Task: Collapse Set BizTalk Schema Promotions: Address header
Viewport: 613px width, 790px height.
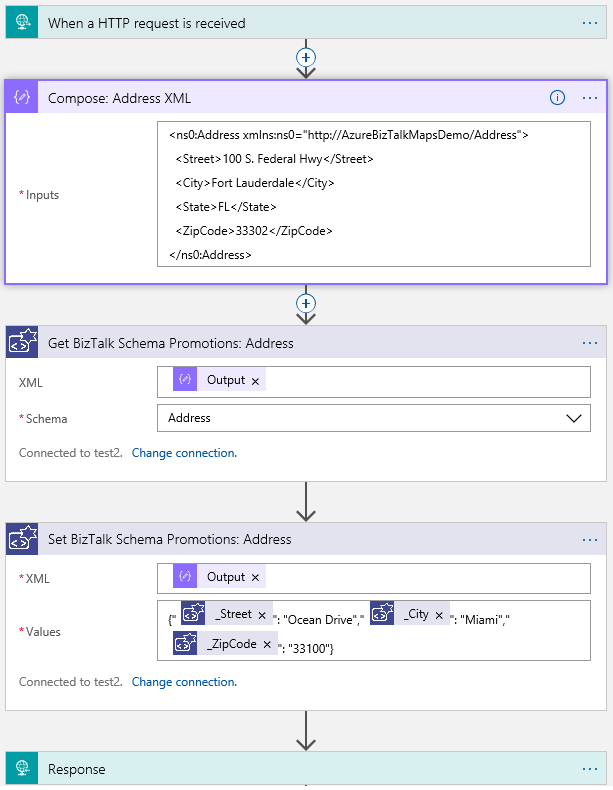Action: click(x=306, y=539)
